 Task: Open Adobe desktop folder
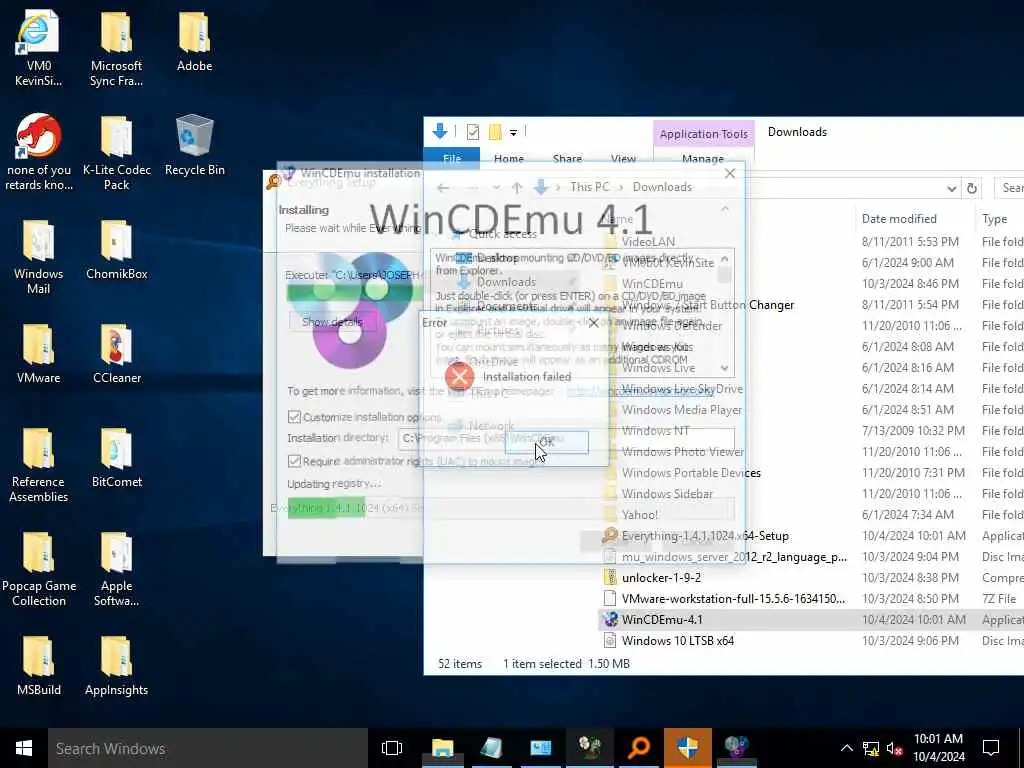tap(194, 42)
